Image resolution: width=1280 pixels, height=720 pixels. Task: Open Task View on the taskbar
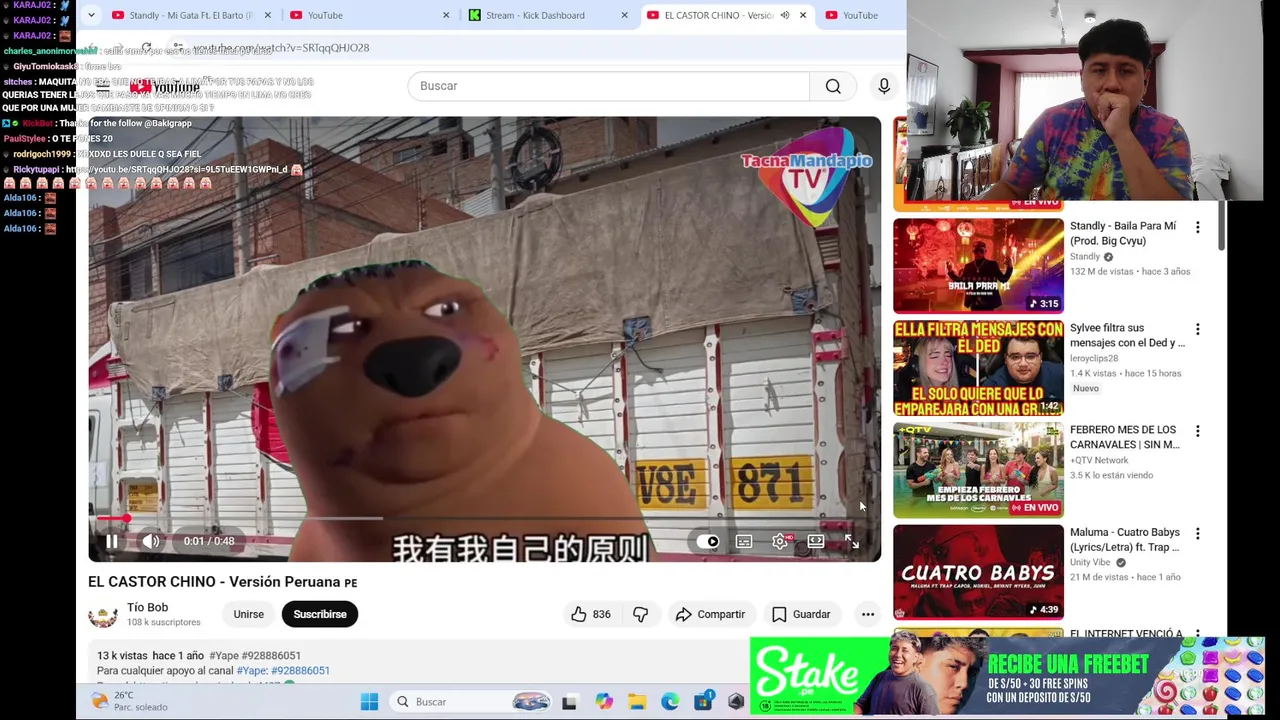point(569,702)
